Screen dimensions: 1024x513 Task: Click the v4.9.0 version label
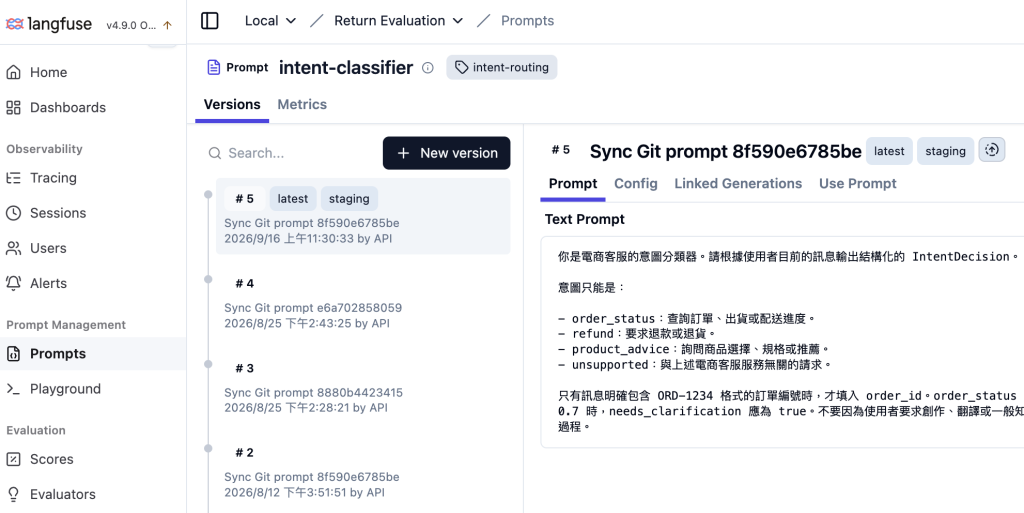[131, 25]
